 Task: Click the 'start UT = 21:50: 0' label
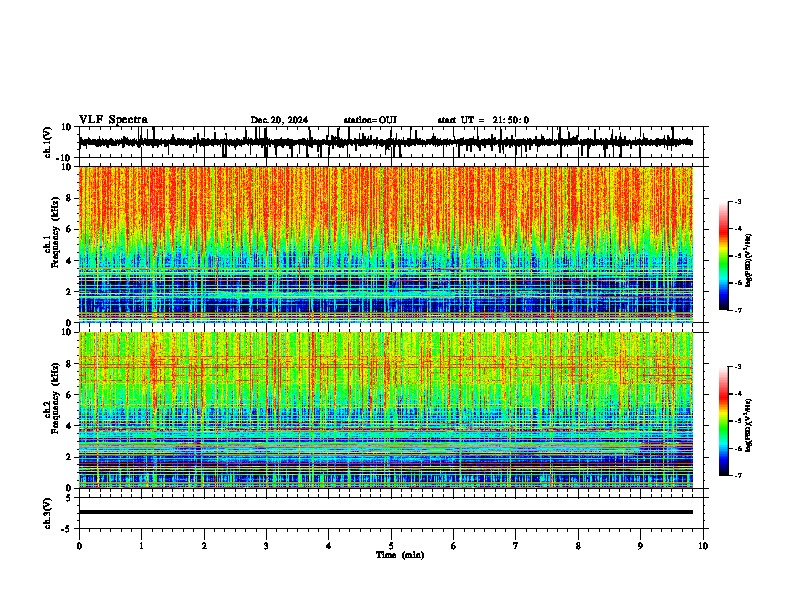coord(483,120)
